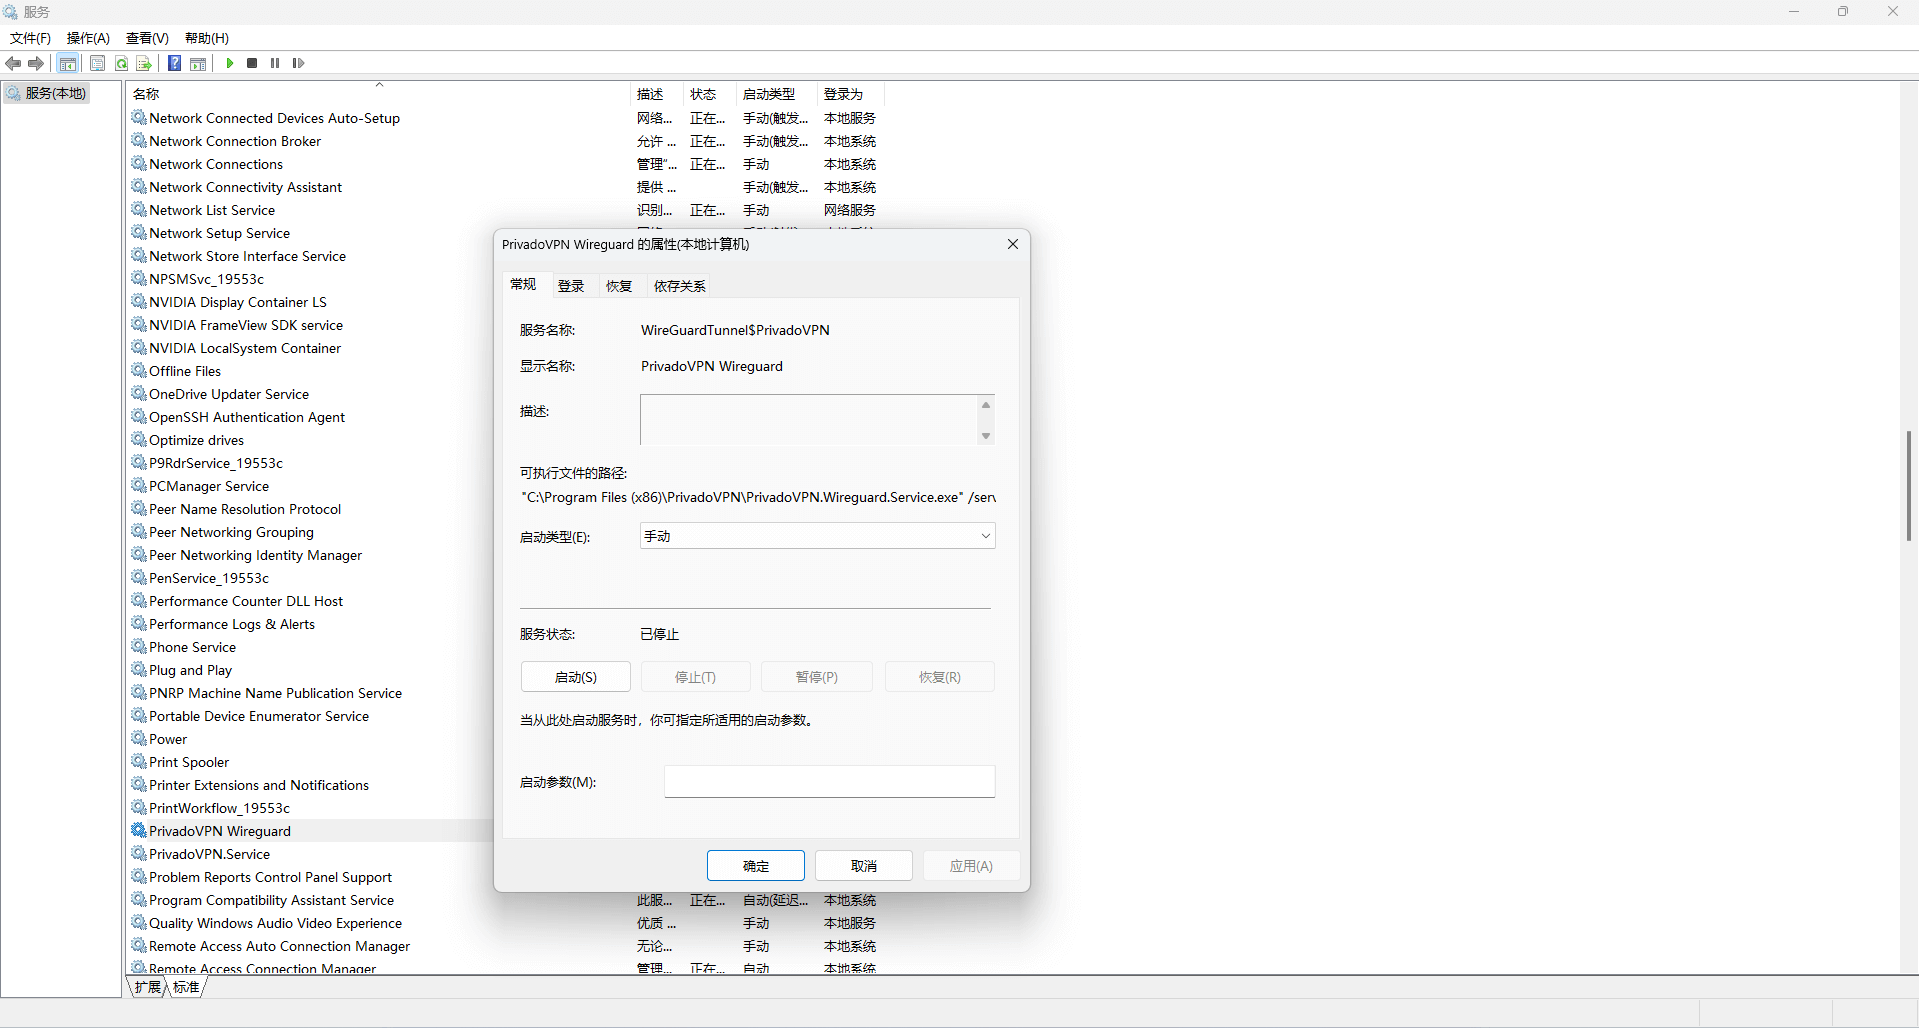Image resolution: width=1919 pixels, height=1028 pixels.
Task: Start service using the green play icon
Action: [x=230, y=63]
